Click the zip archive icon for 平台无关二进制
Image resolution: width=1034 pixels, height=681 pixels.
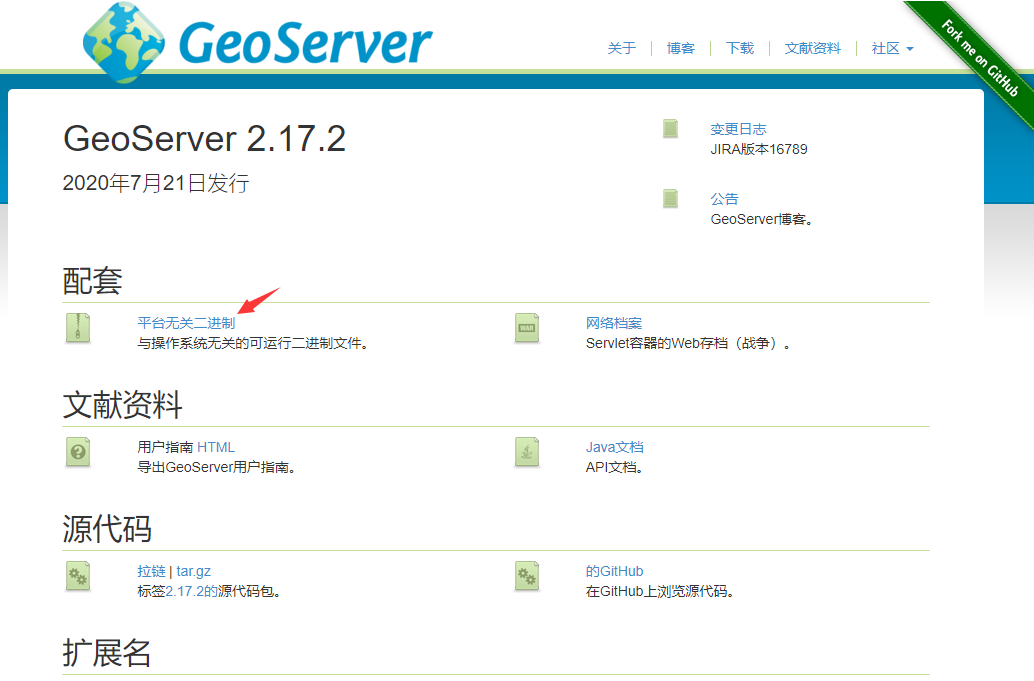click(78, 328)
